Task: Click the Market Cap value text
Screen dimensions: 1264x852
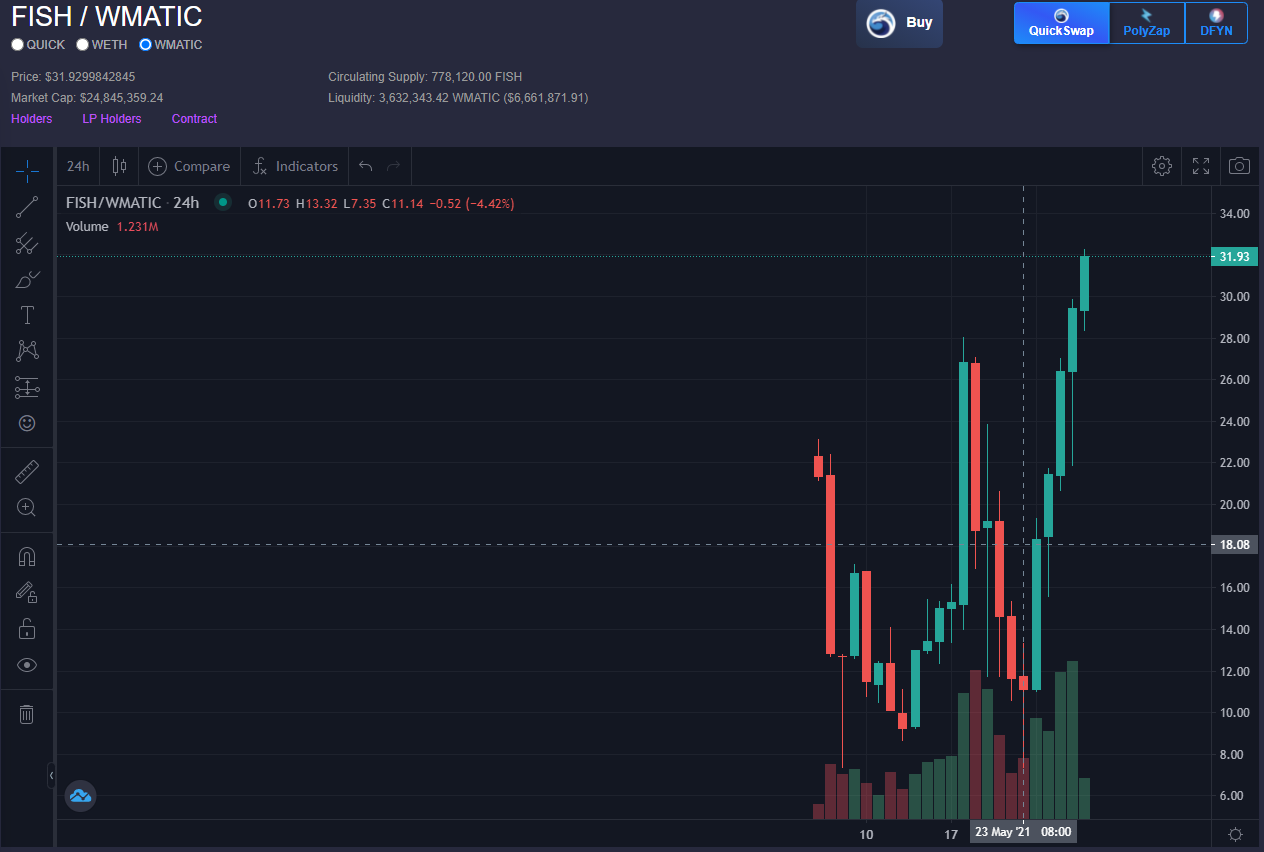Action: (x=87, y=98)
